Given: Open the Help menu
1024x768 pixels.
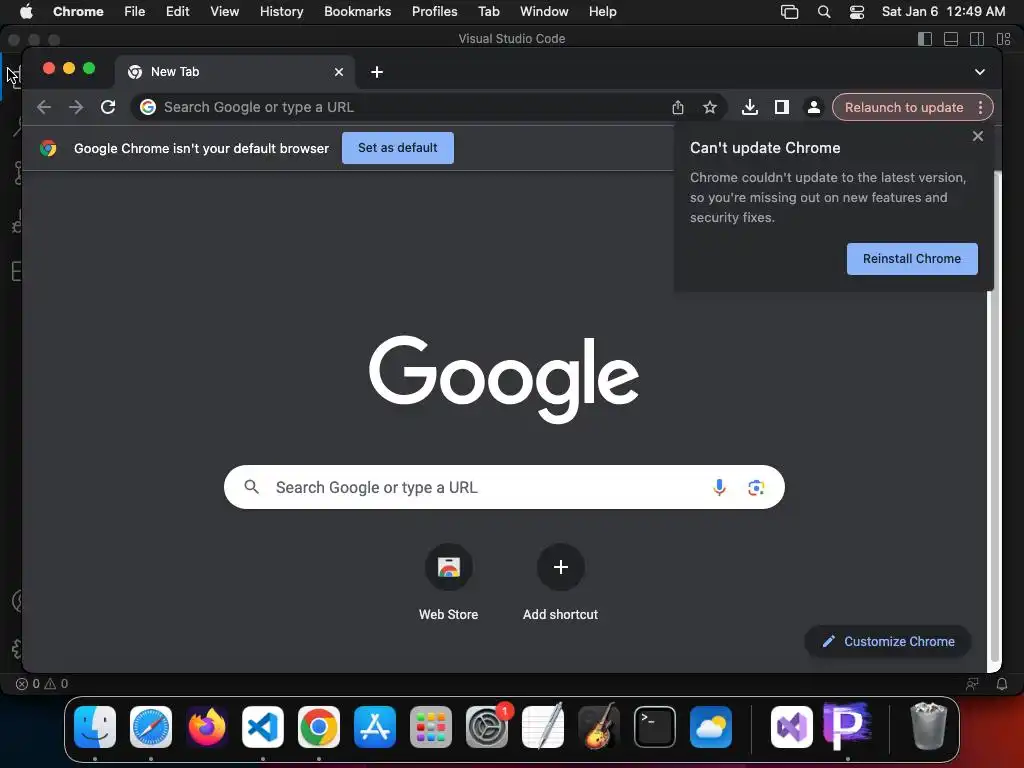Looking at the screenshot, I should point(602,11).
